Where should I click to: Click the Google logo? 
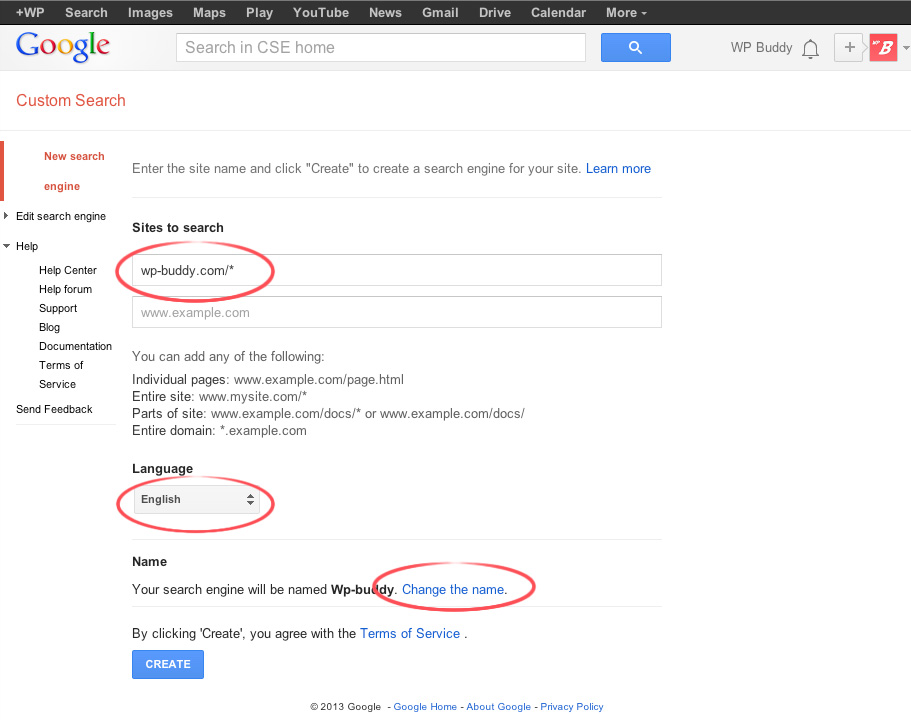62,47
